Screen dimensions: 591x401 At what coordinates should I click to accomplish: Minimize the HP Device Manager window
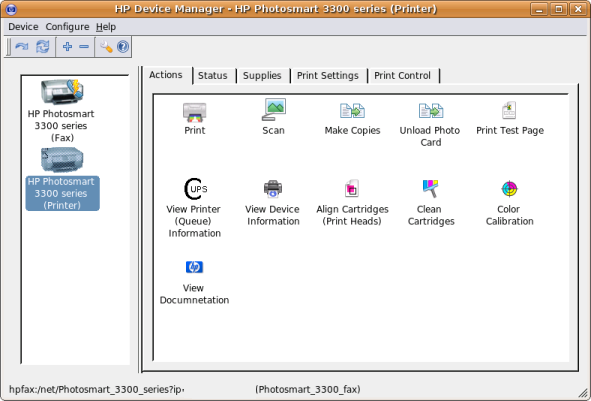point(539,9)
